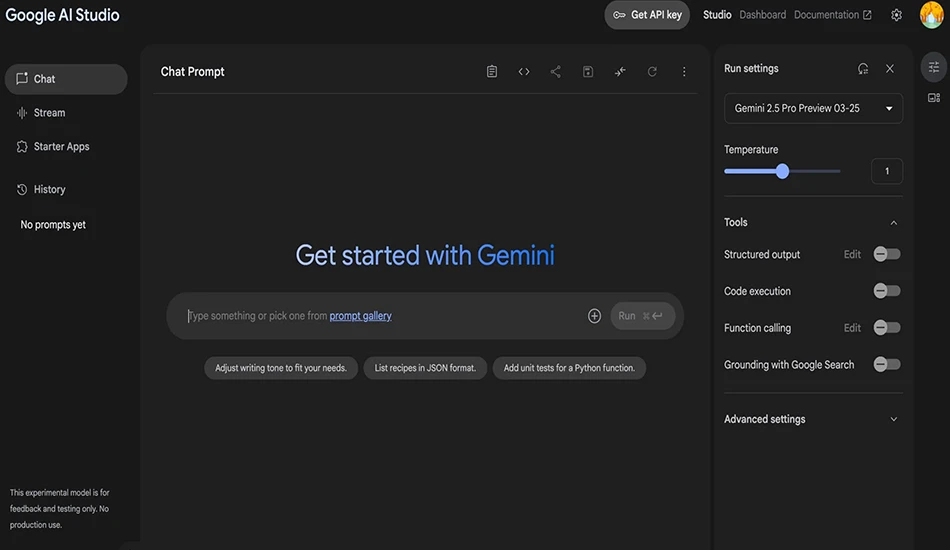Click the Temperature value field
The height and width of the screenshot is (550, 950).
(x=887, y=171)
